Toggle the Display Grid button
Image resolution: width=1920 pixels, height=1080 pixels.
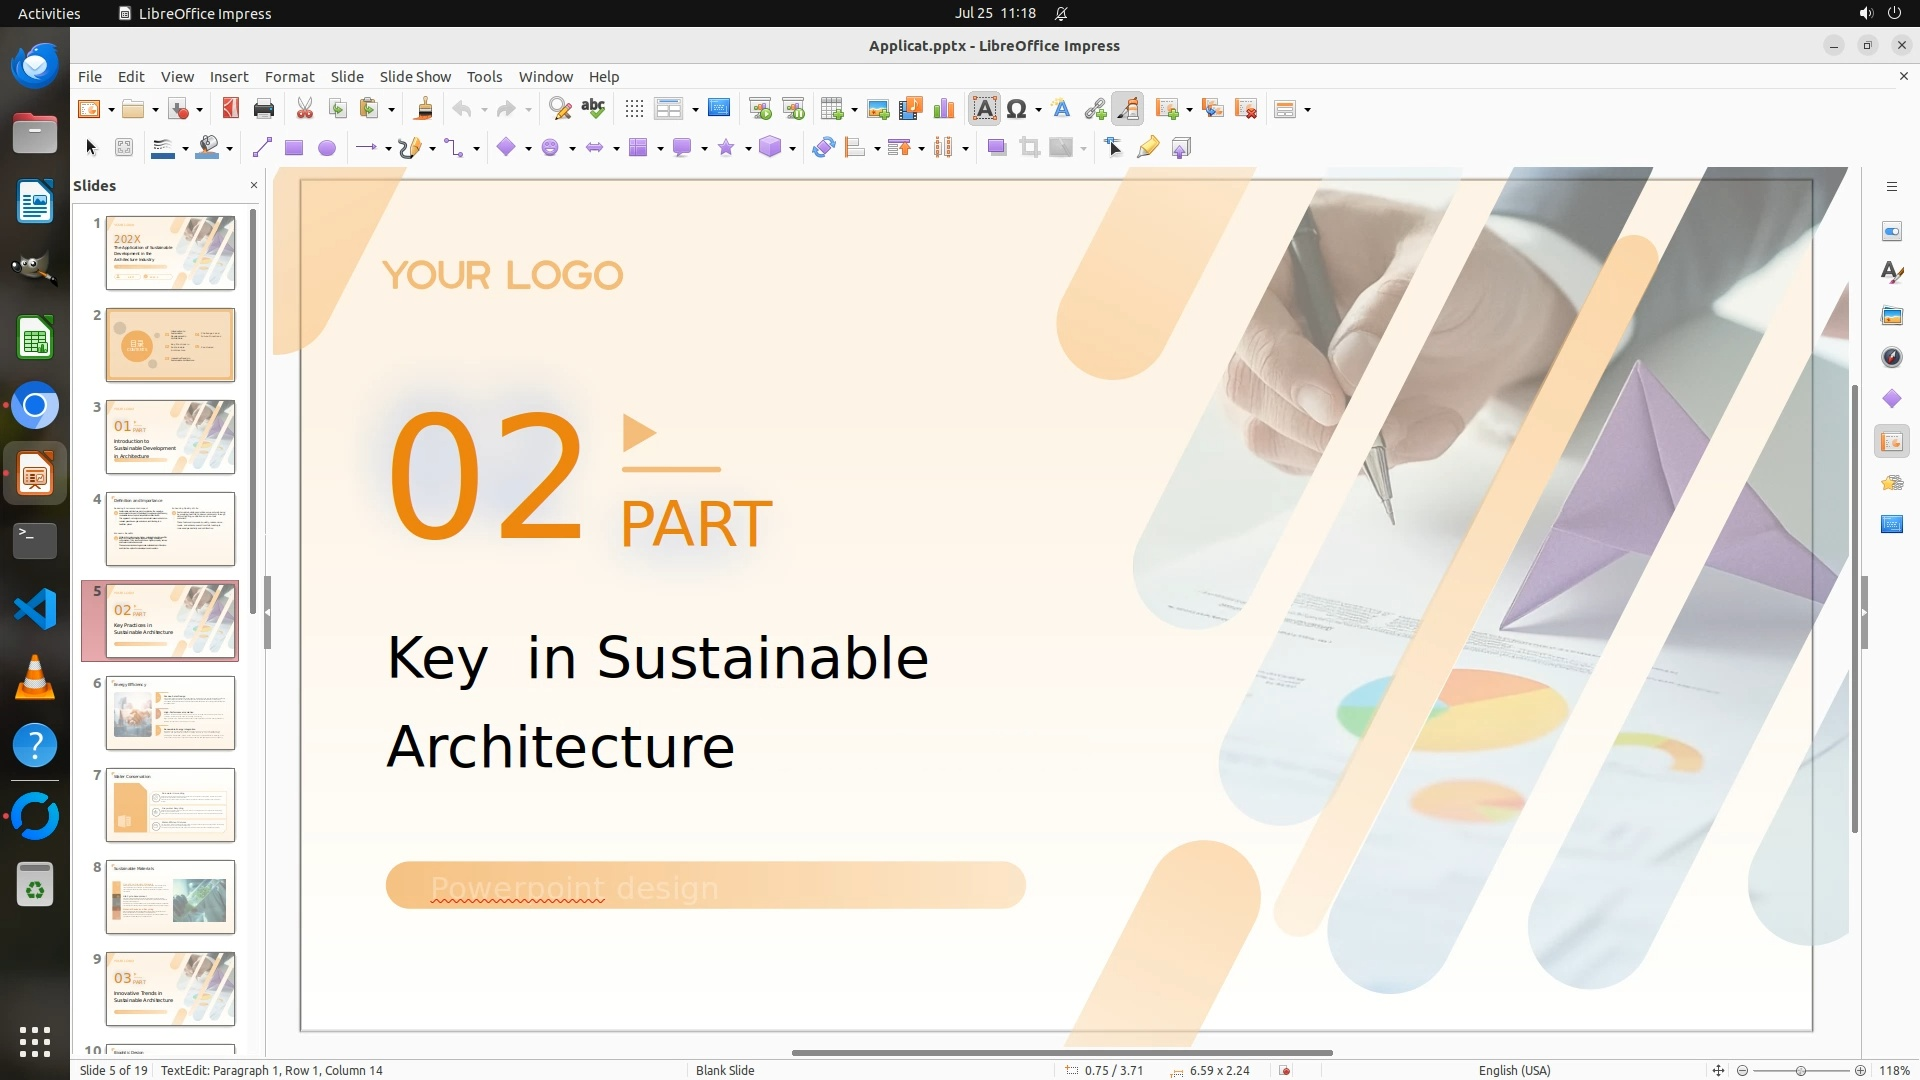click(634, 109)
